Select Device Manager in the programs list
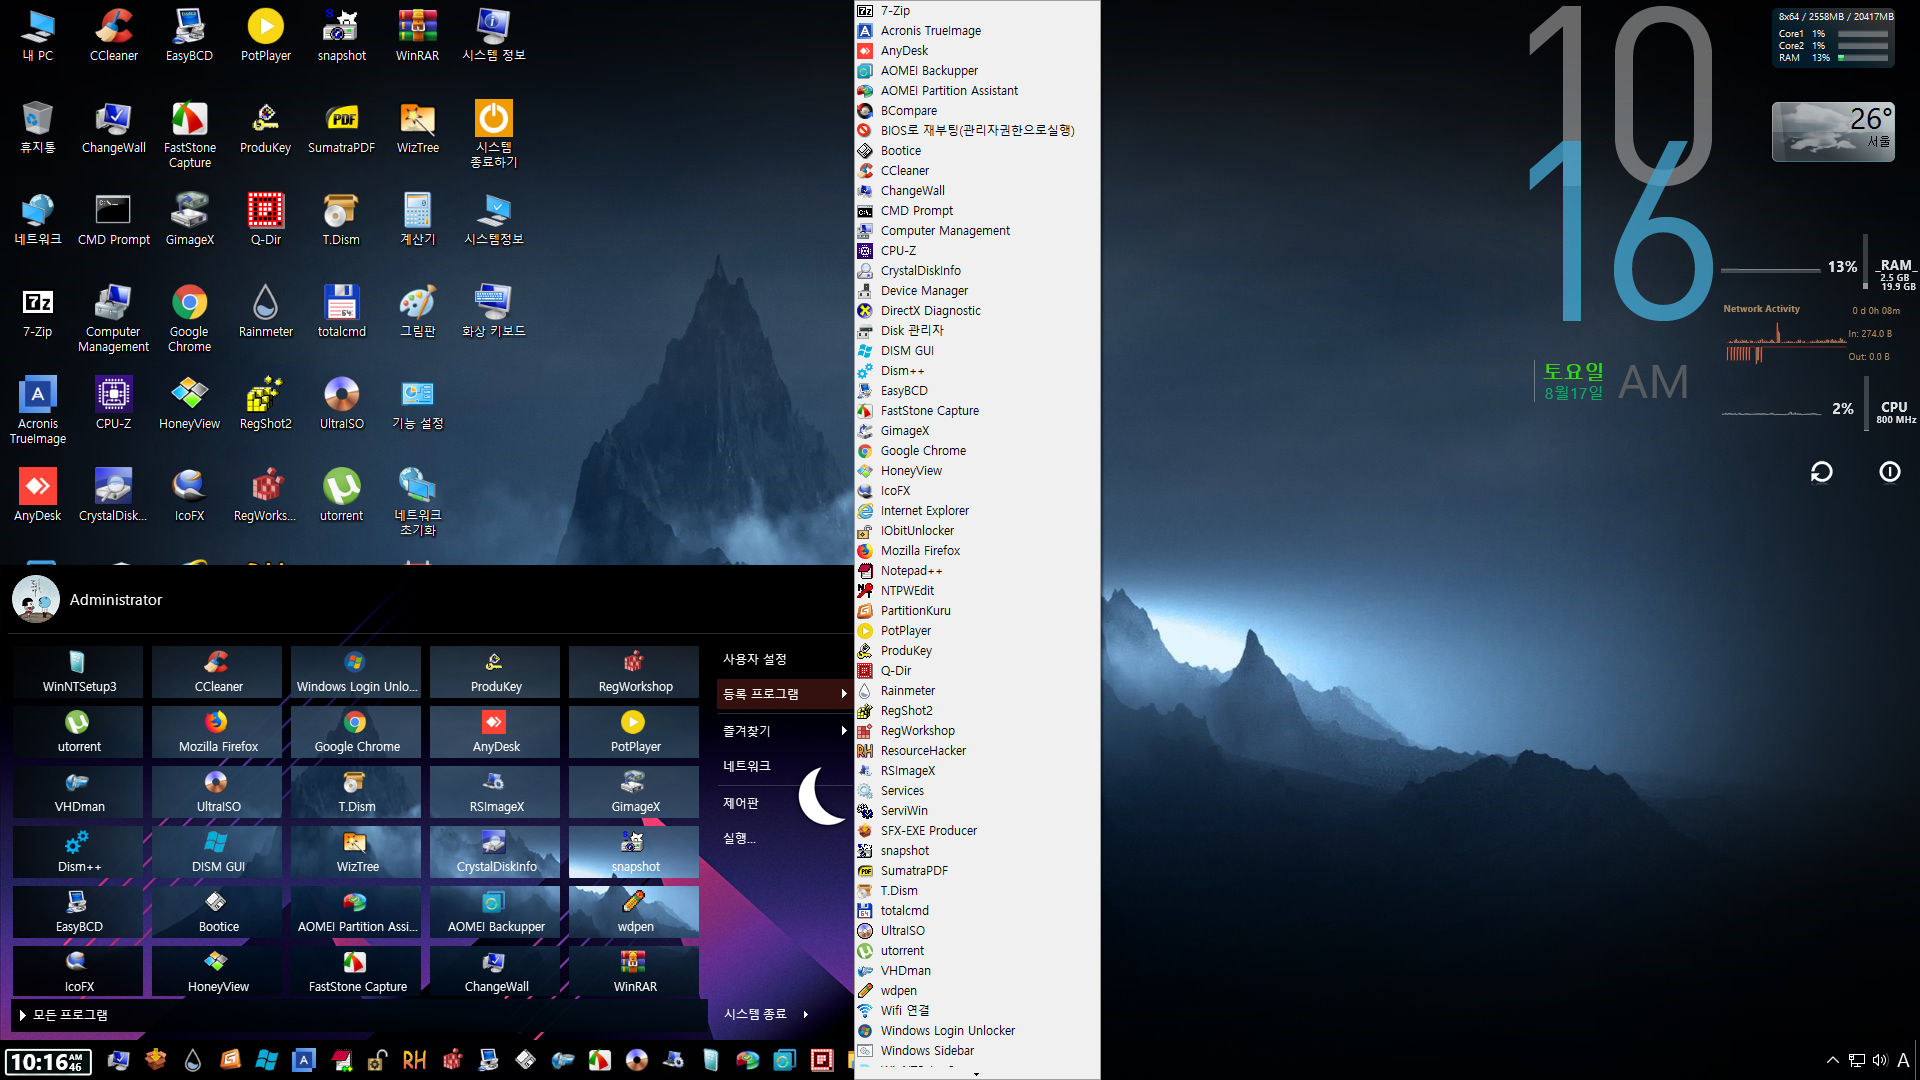Screen dimensions: 1920x1080 [978, 291]
